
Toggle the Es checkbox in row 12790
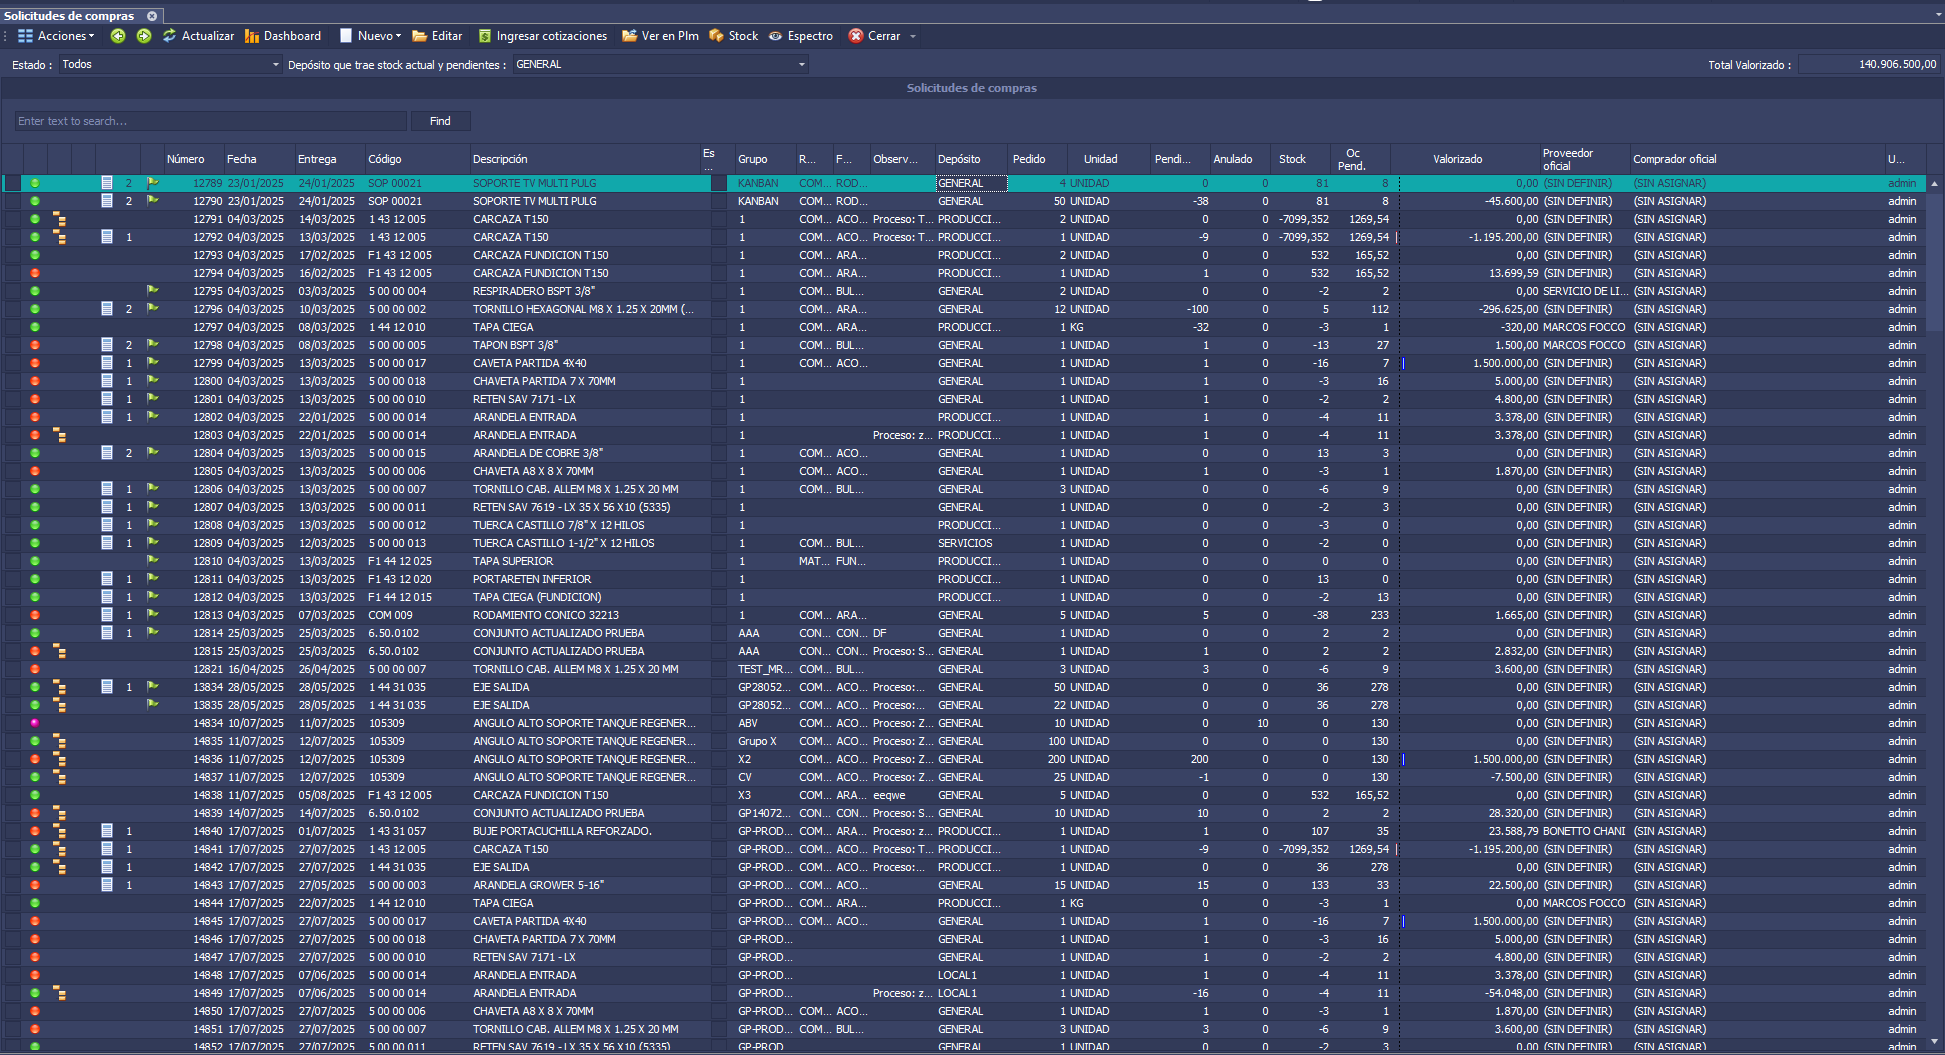tap(718, 201)
